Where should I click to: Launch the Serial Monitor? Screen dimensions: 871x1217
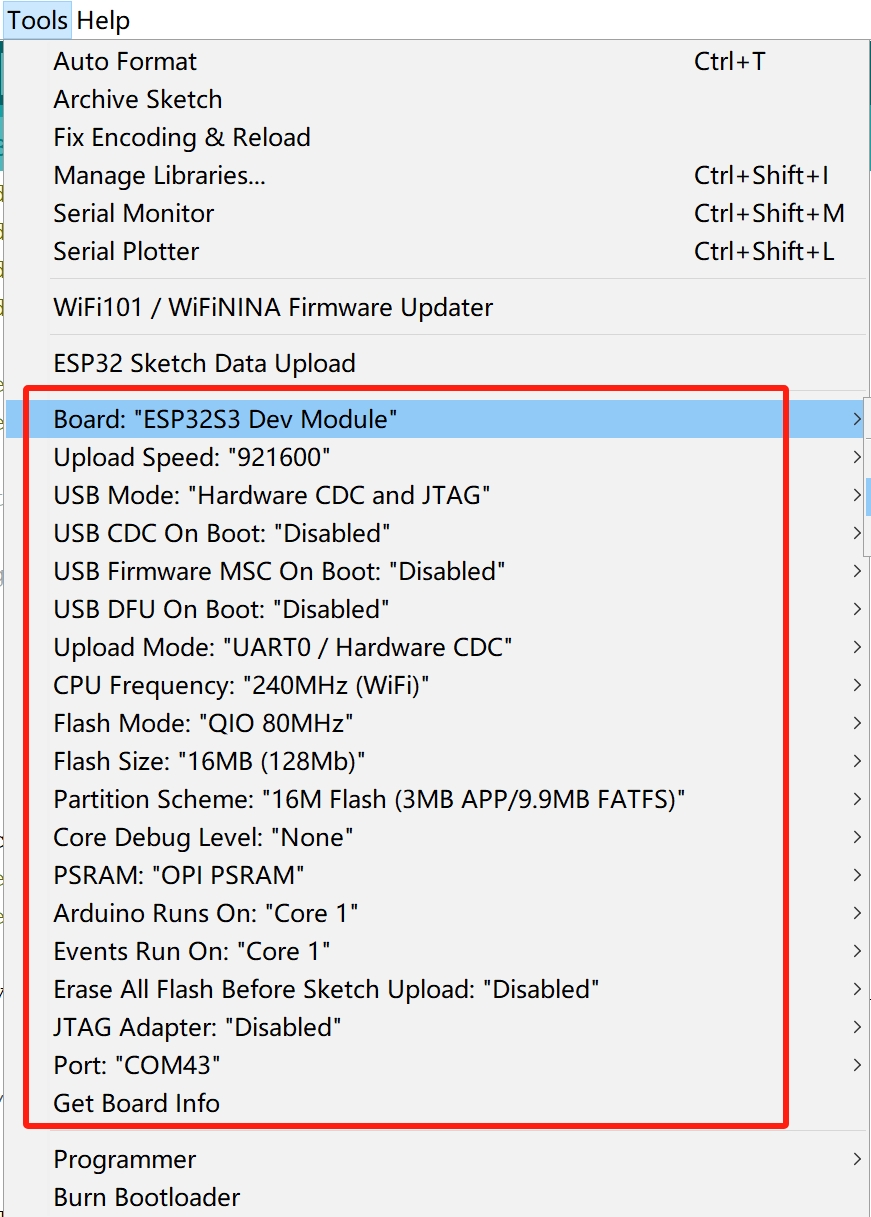[436, 214]
